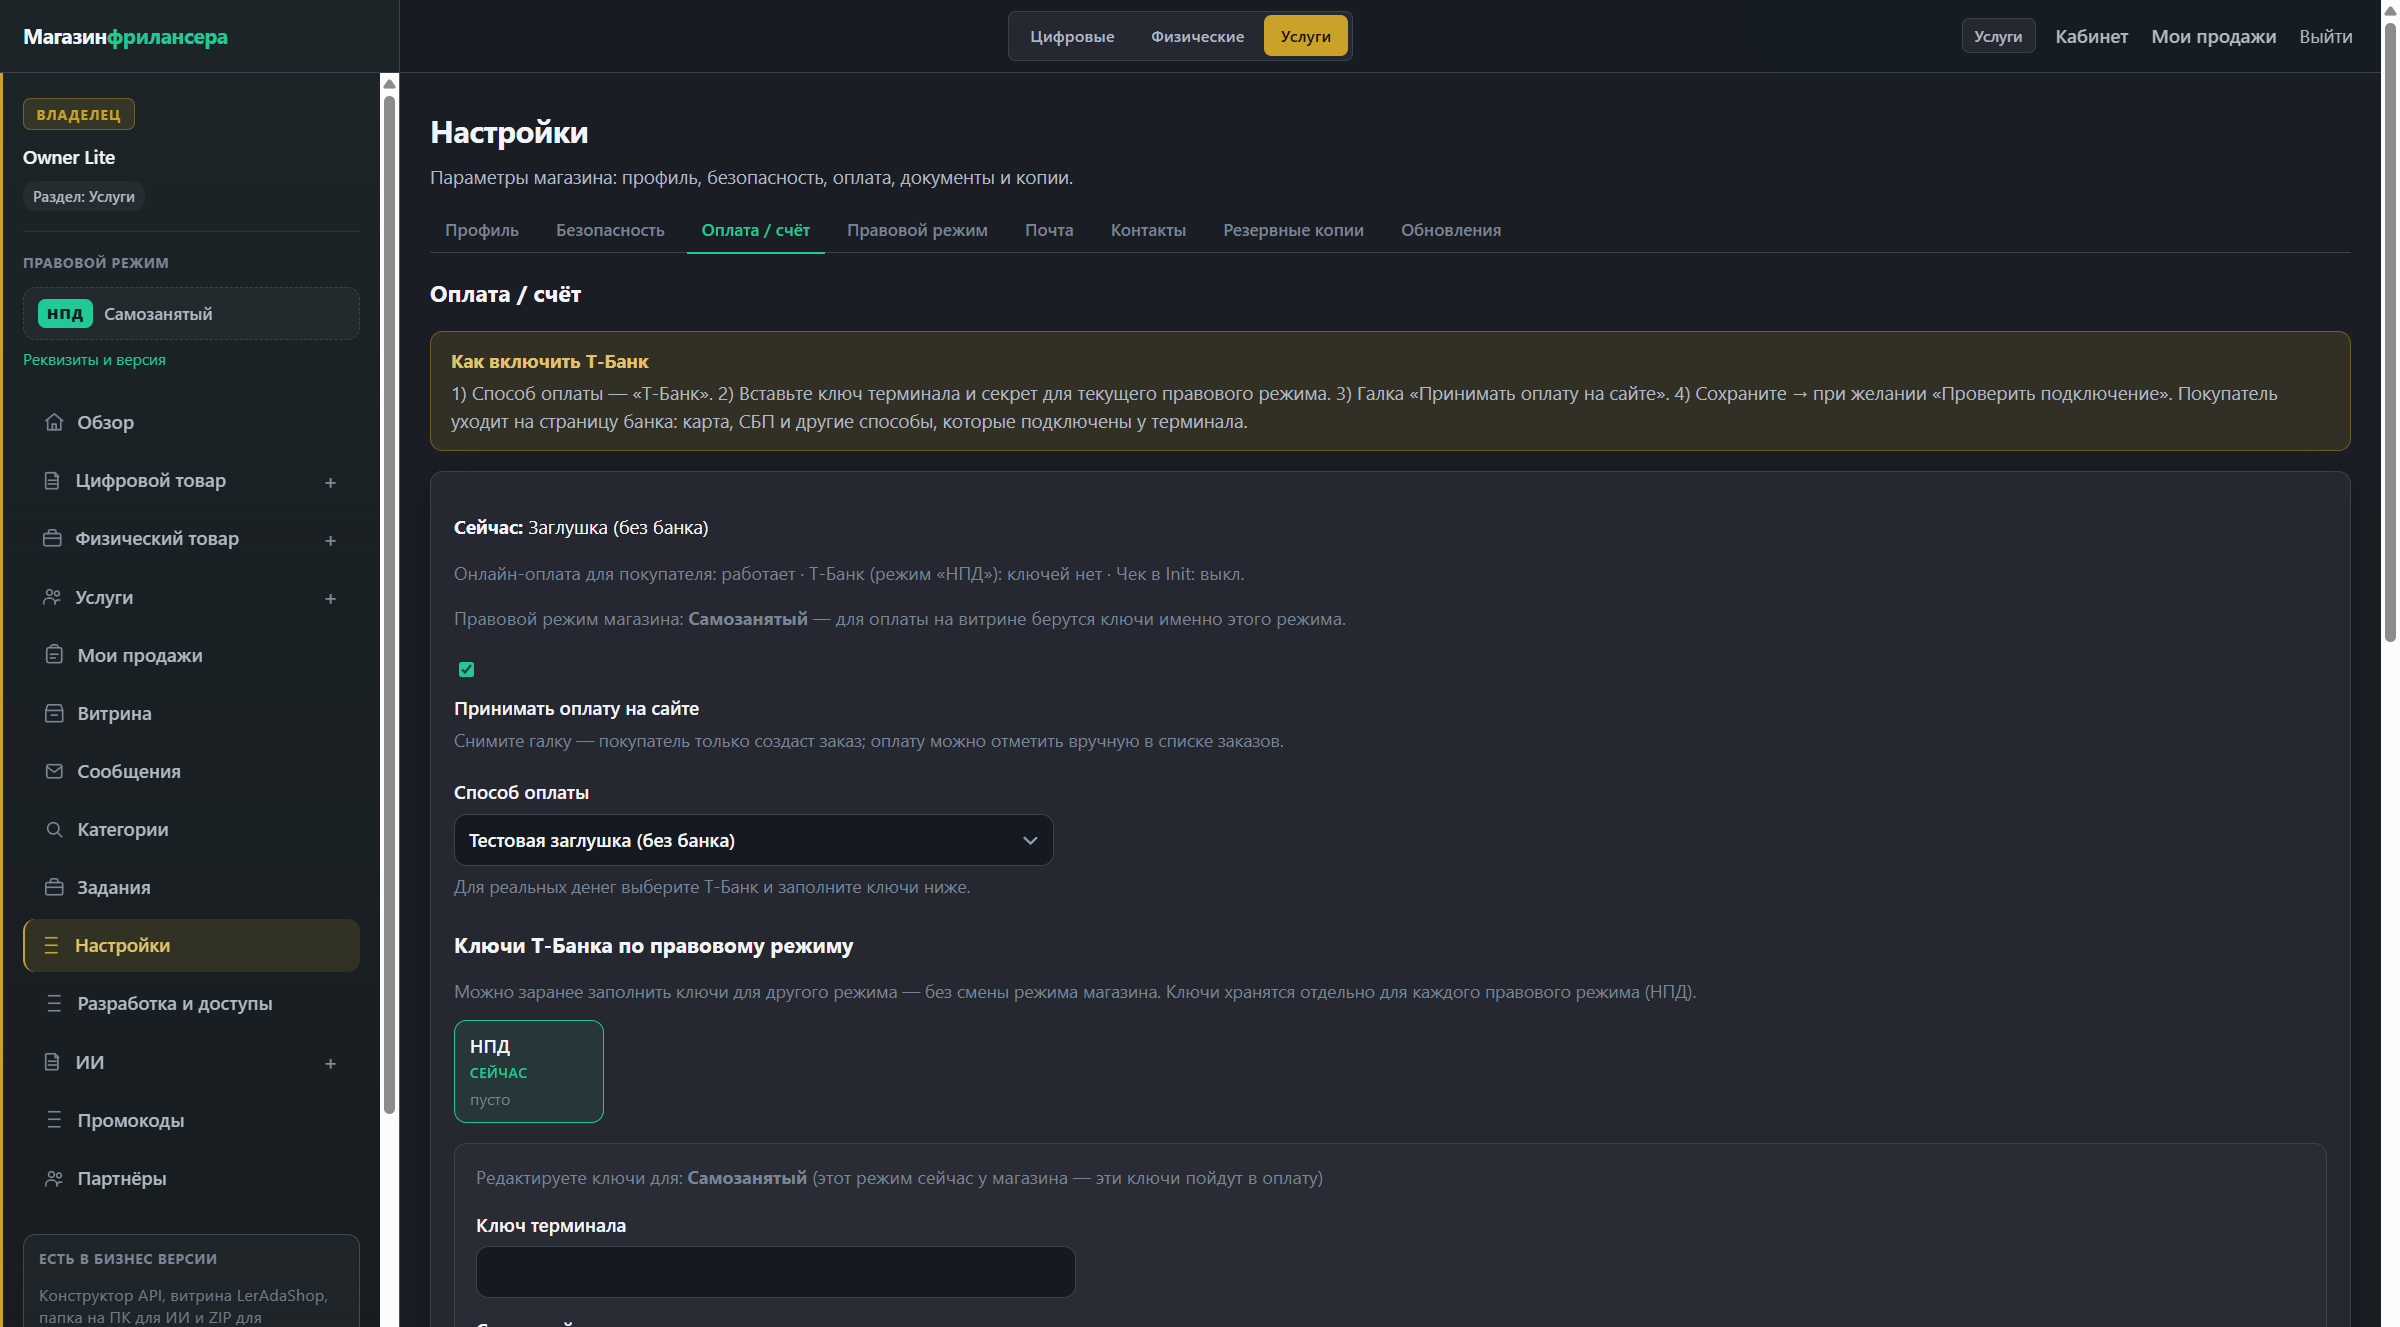Click the Услуги badge in top-right header

click(x=1998, y=36)
